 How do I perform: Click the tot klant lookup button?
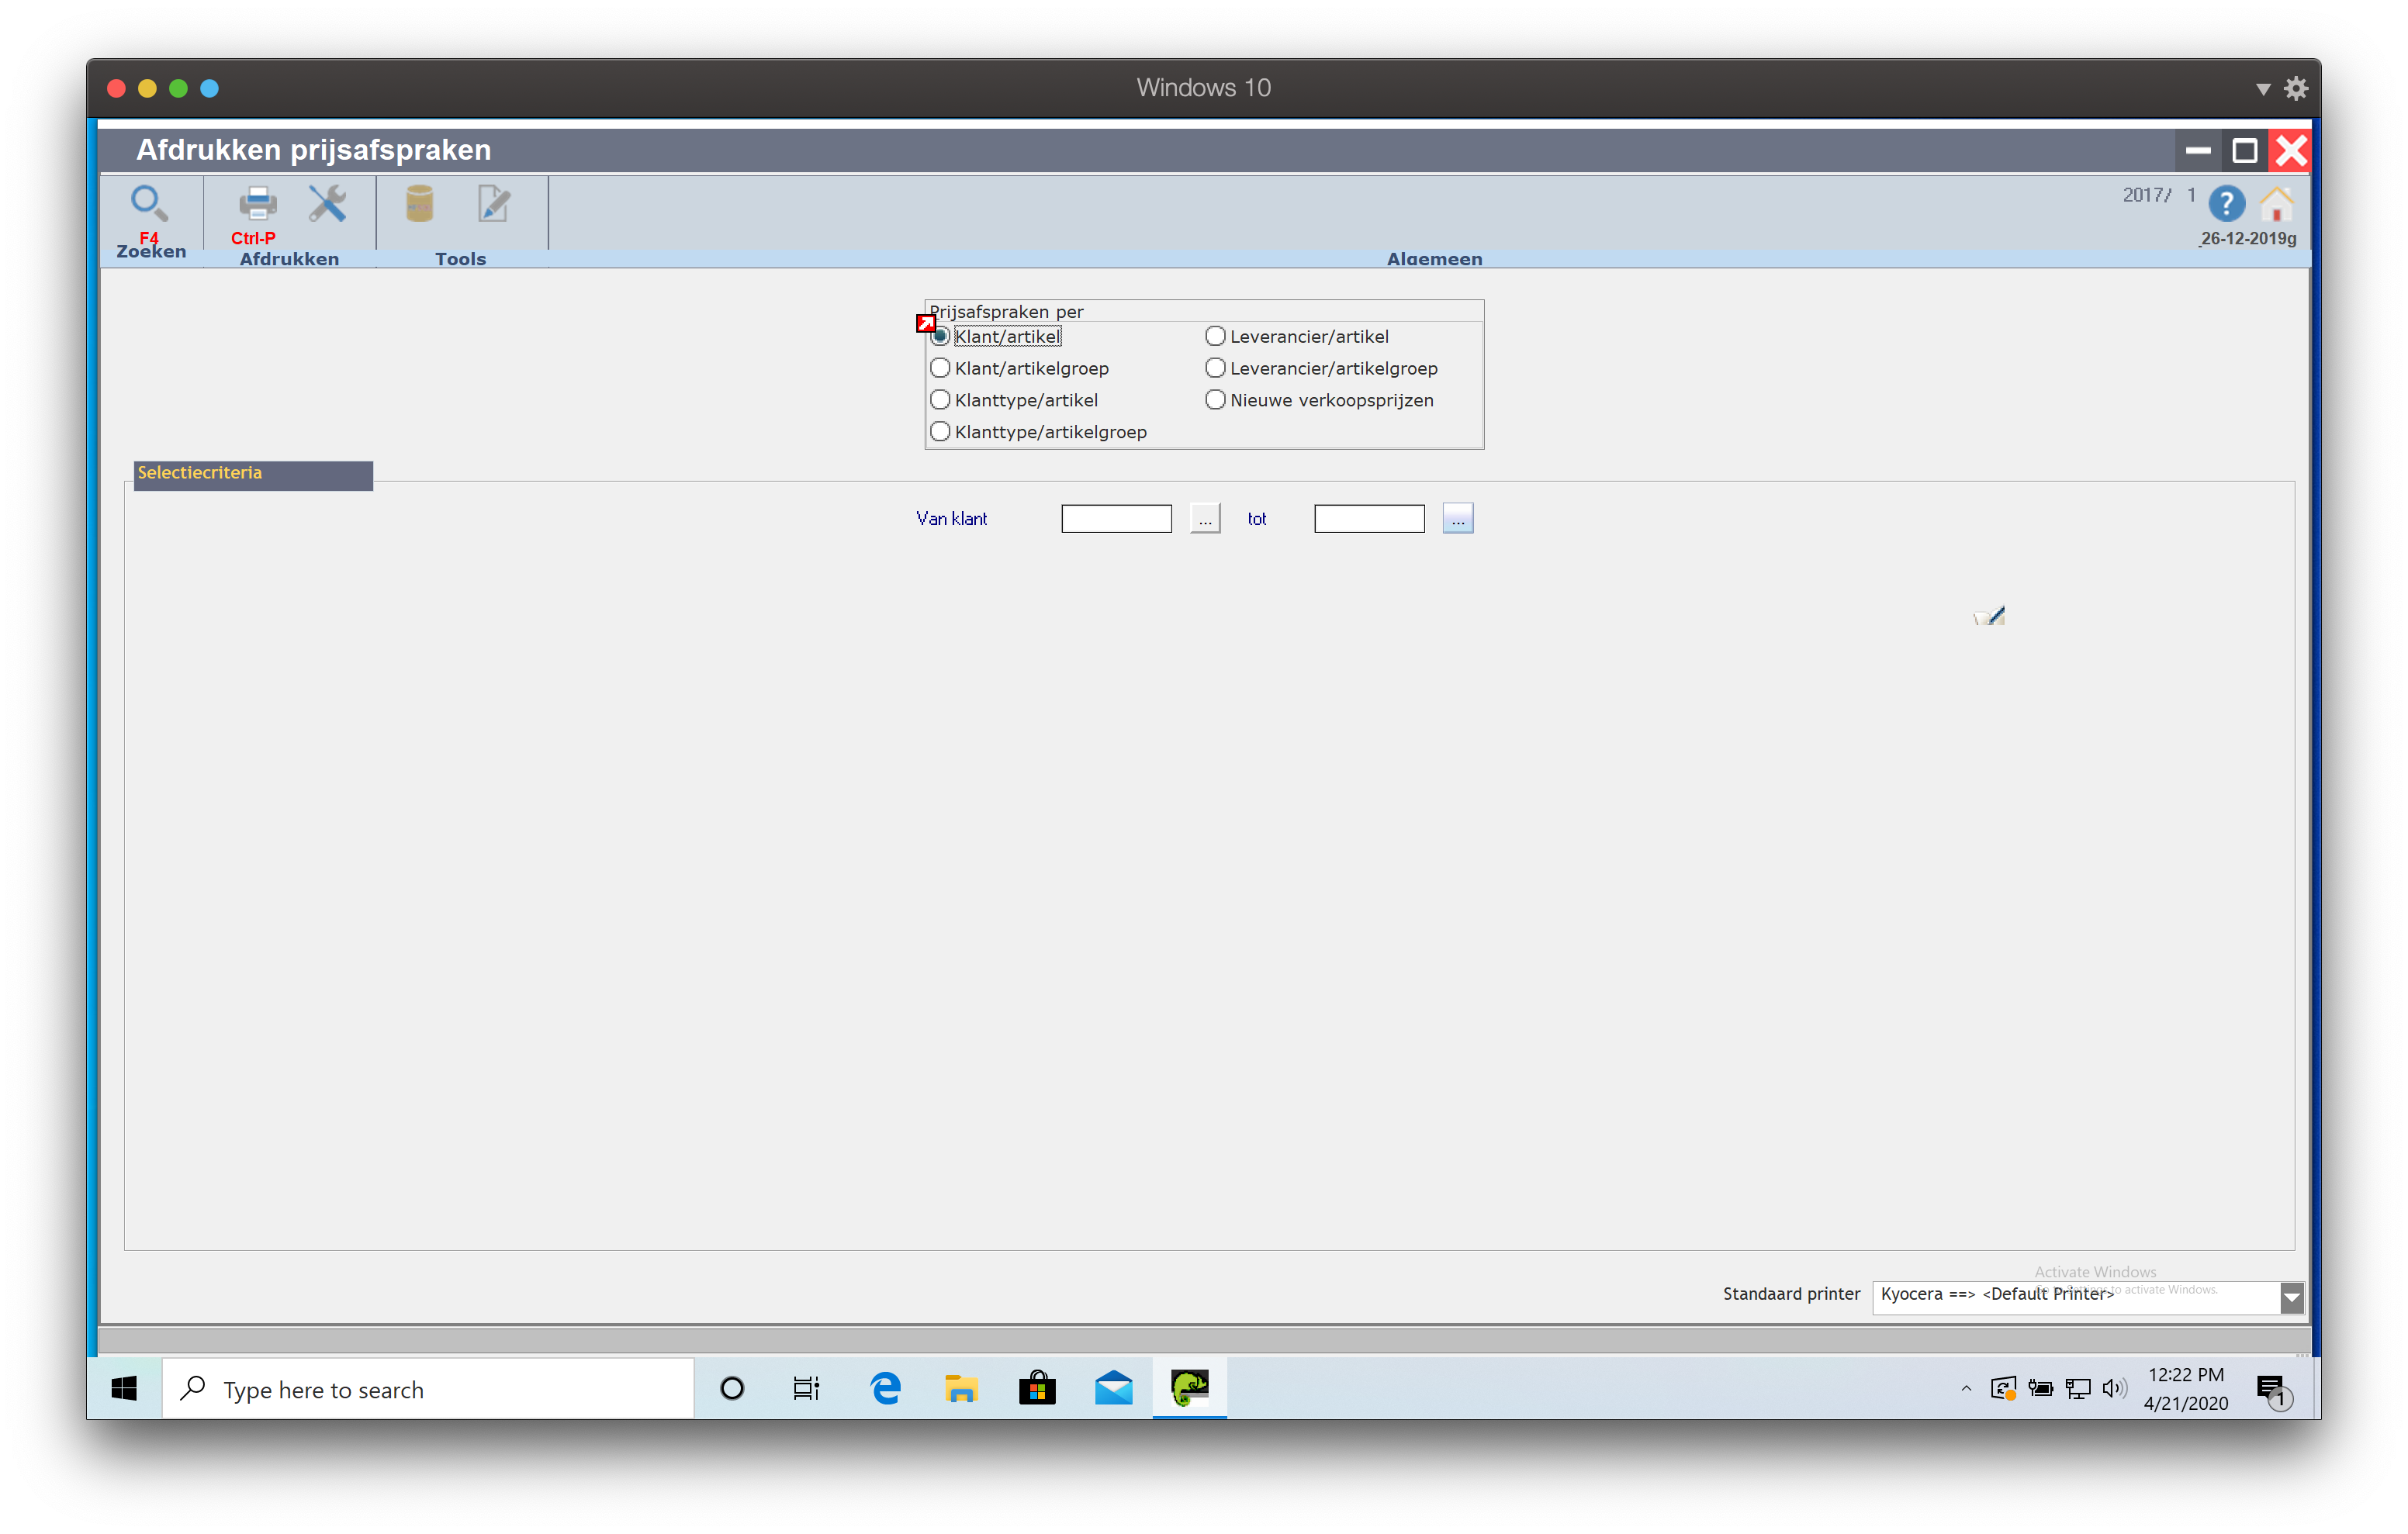tap(1457, 519)
